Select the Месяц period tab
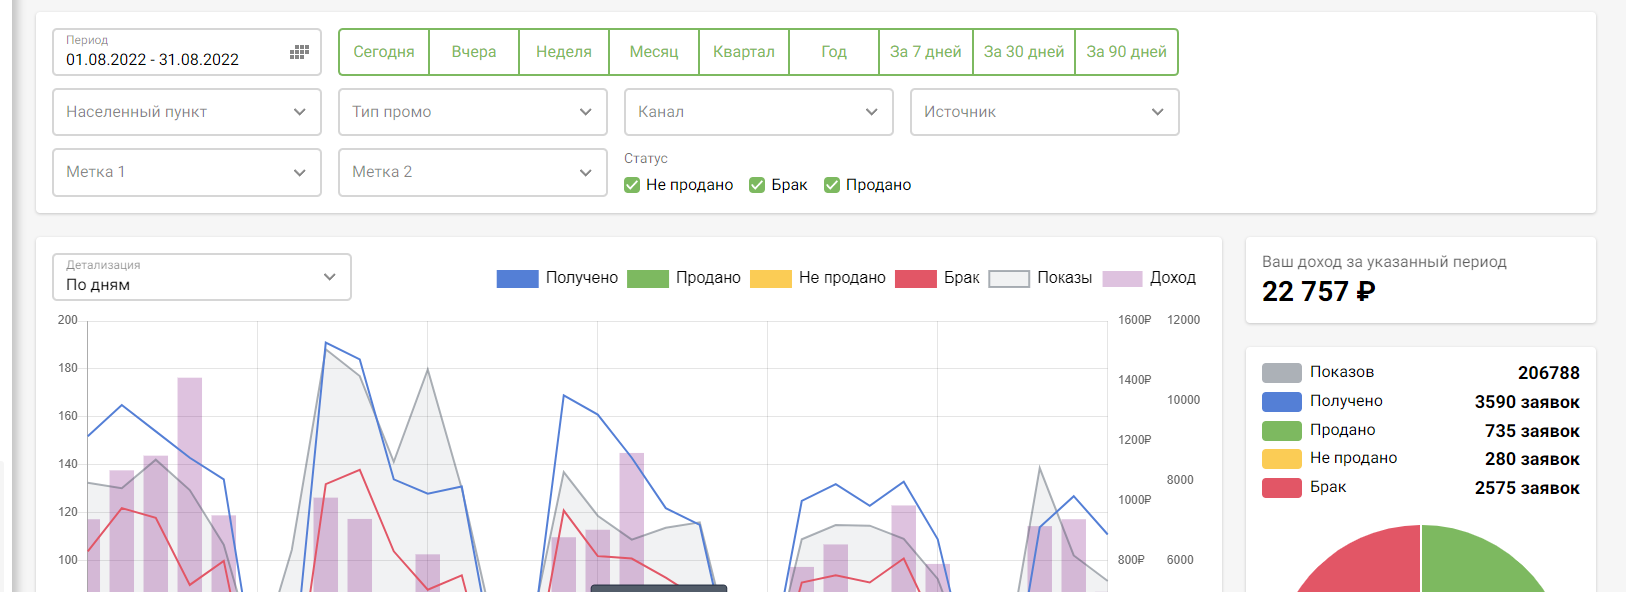This screenshot has width=1626, height=592. pos(654,52)
